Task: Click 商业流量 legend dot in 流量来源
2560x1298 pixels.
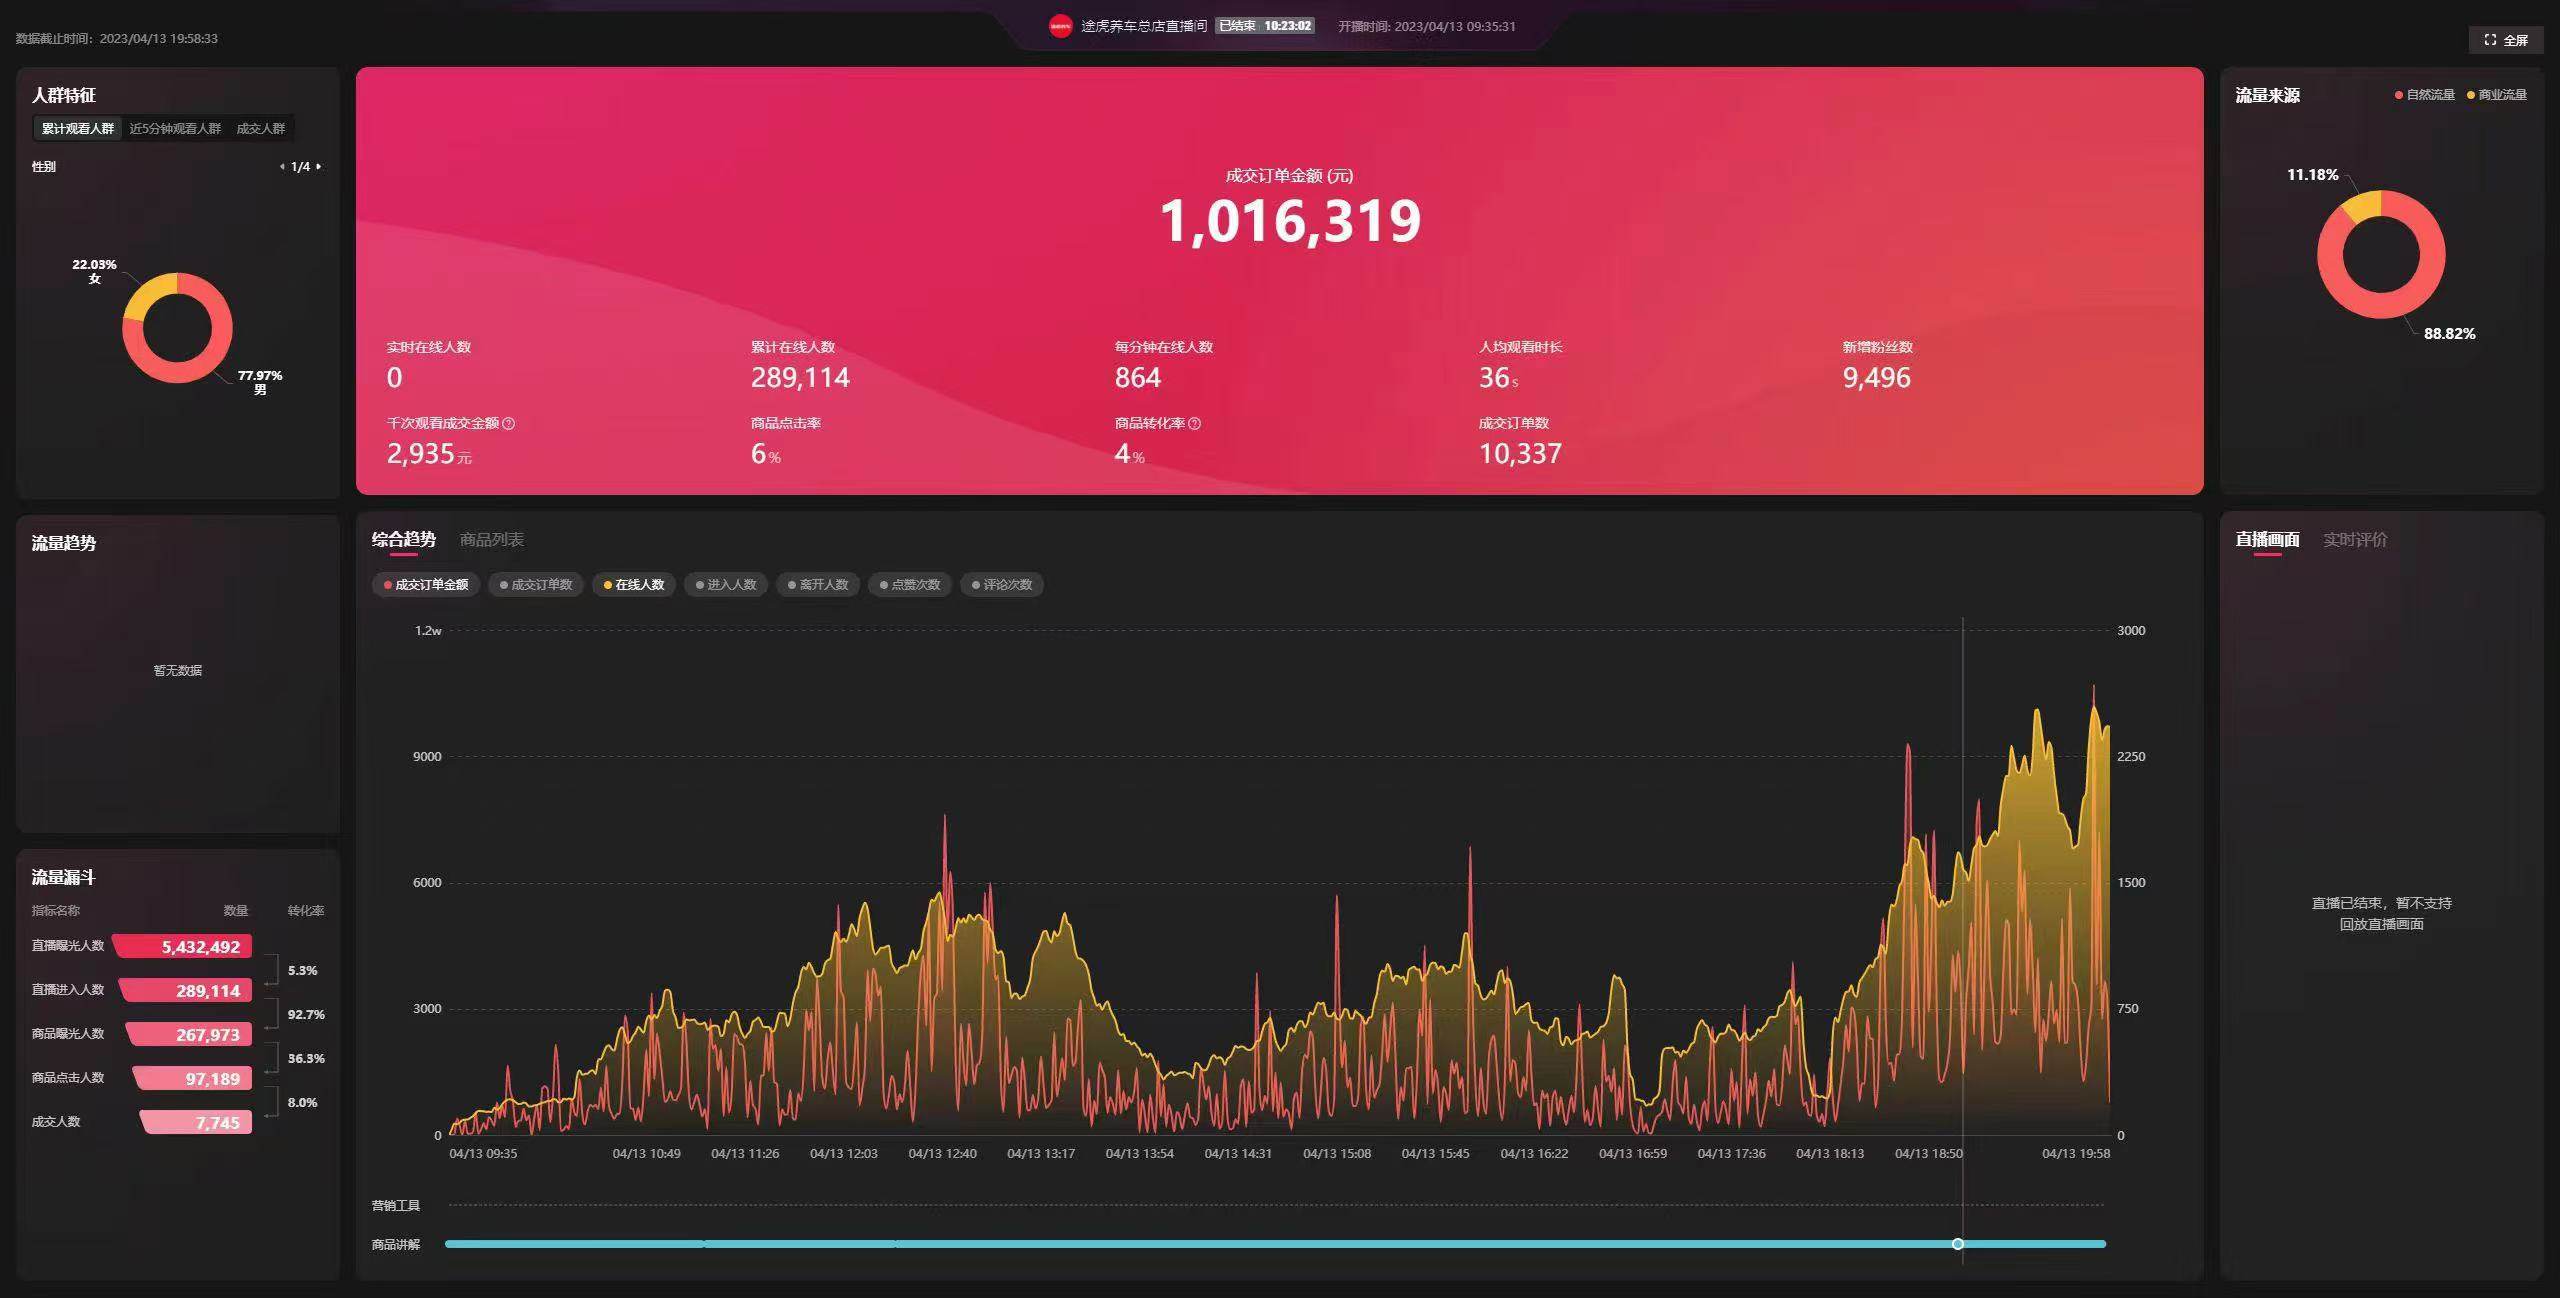Action: tap(2470, 95)
